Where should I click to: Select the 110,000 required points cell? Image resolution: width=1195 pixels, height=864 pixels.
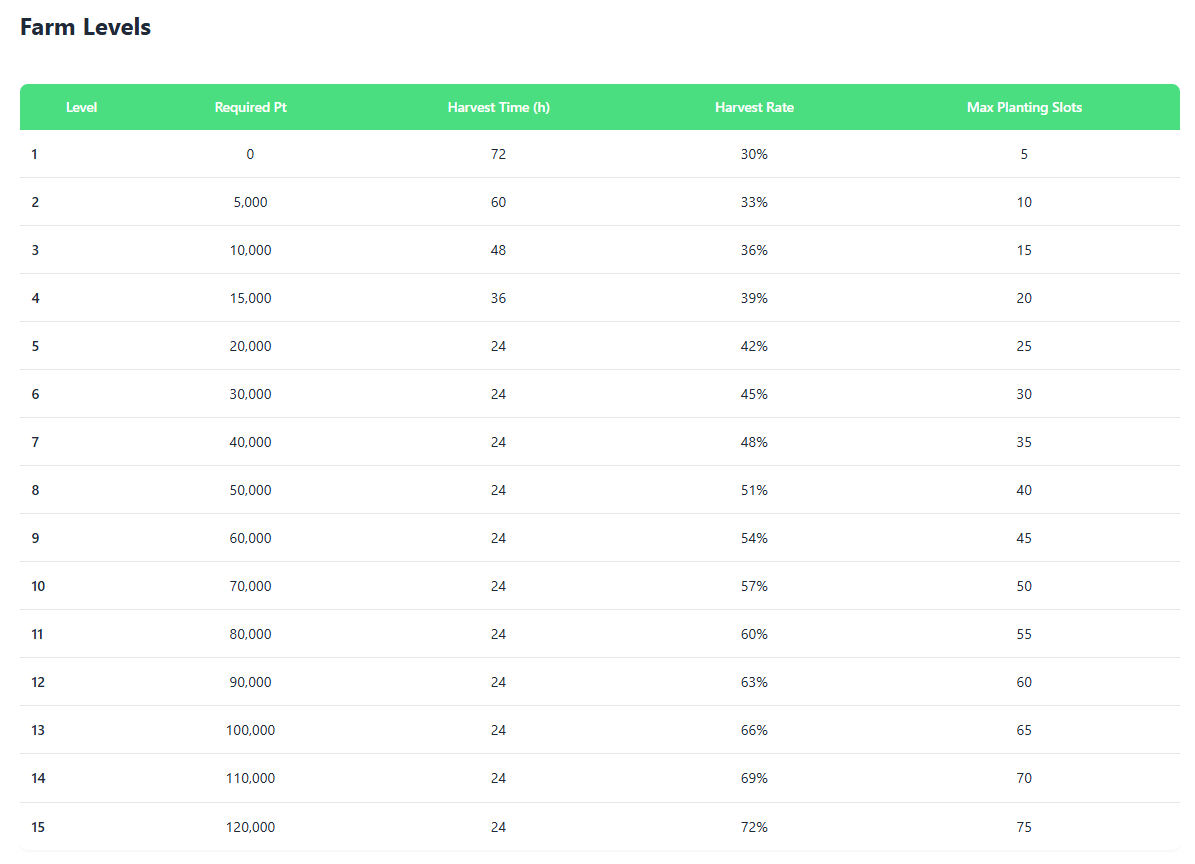click(251, 778)
